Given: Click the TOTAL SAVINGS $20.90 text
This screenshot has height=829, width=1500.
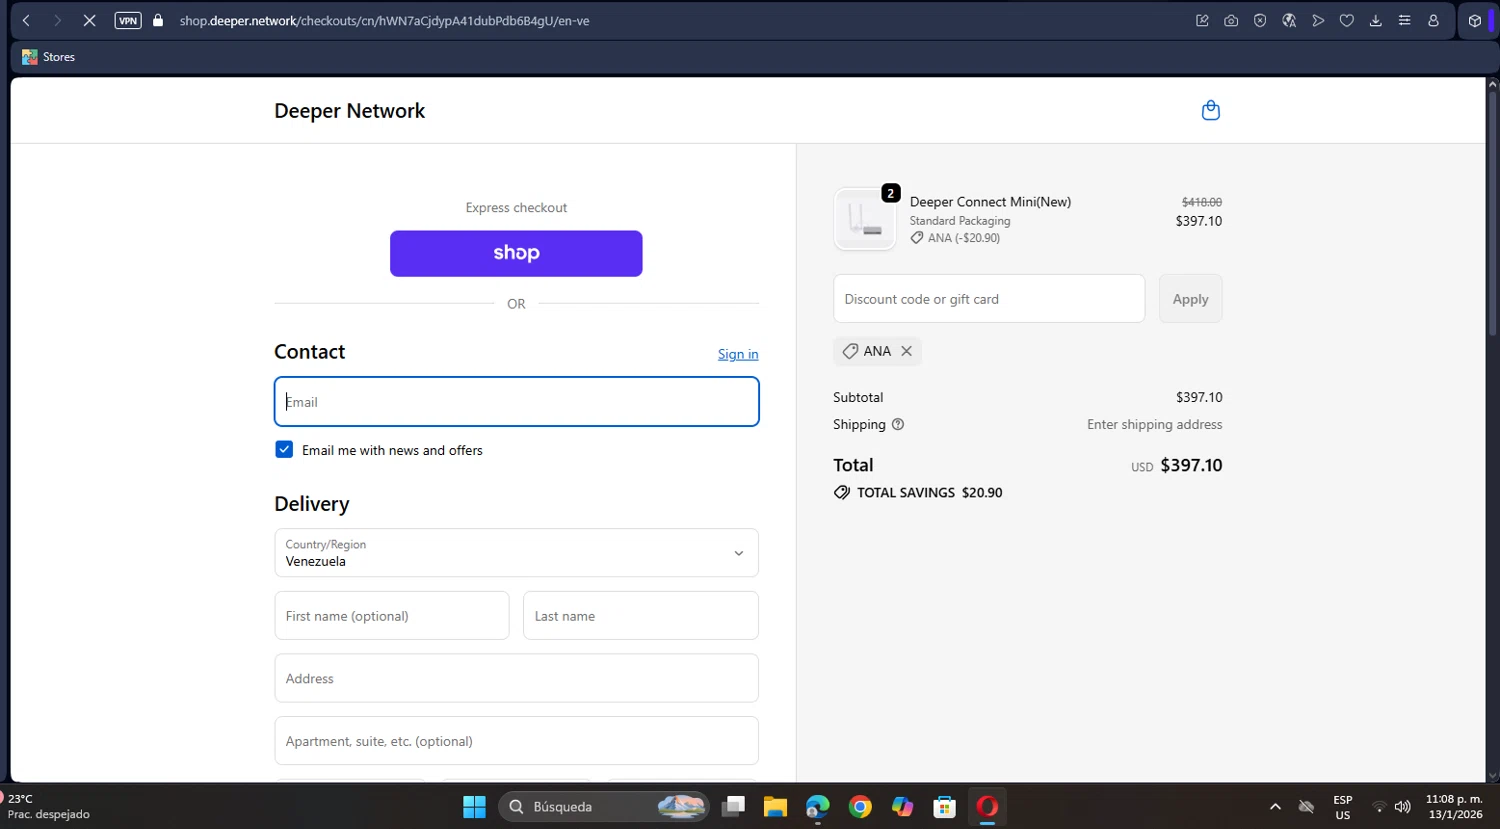Looking at the screenshot, I should [929, 493].
